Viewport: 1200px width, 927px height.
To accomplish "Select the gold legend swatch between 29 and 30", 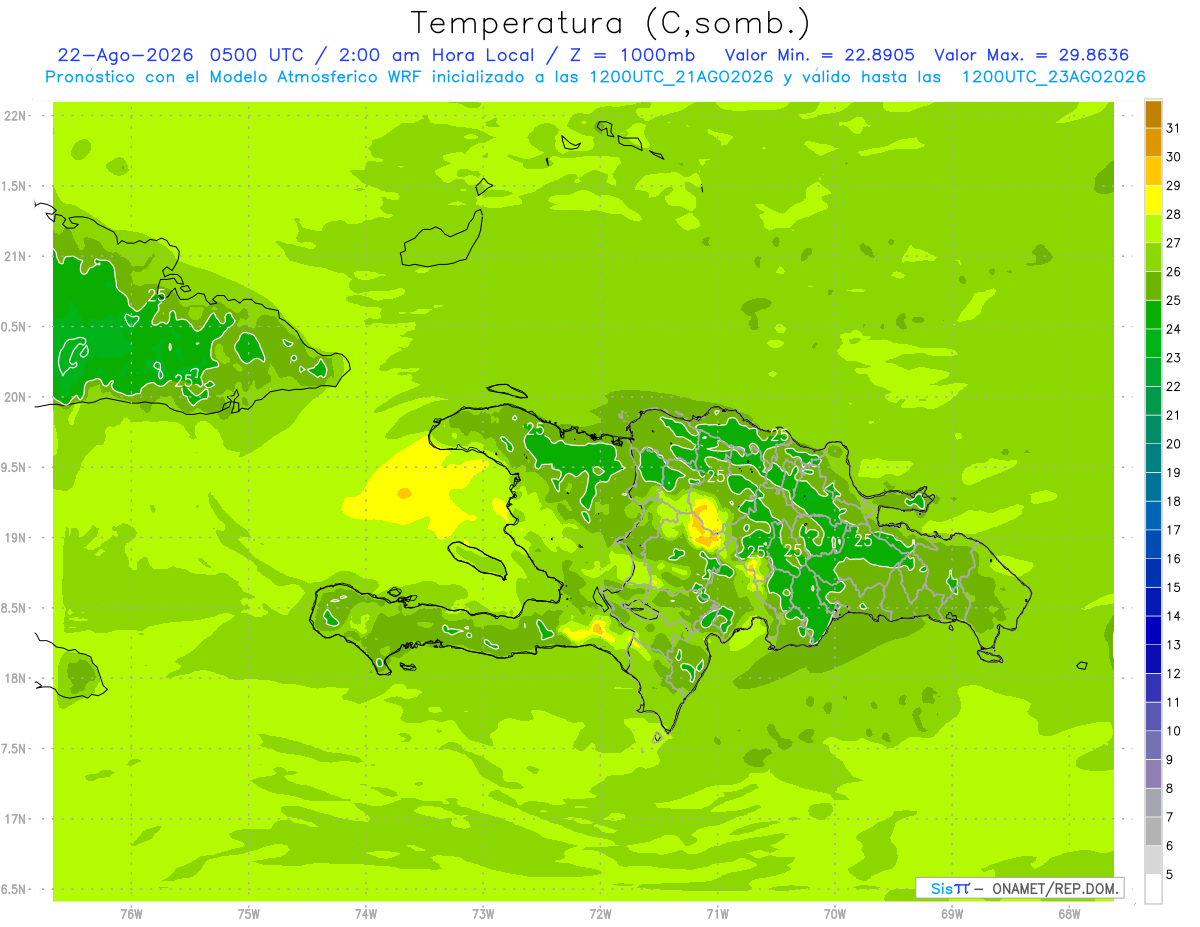I will point(1153,171).
